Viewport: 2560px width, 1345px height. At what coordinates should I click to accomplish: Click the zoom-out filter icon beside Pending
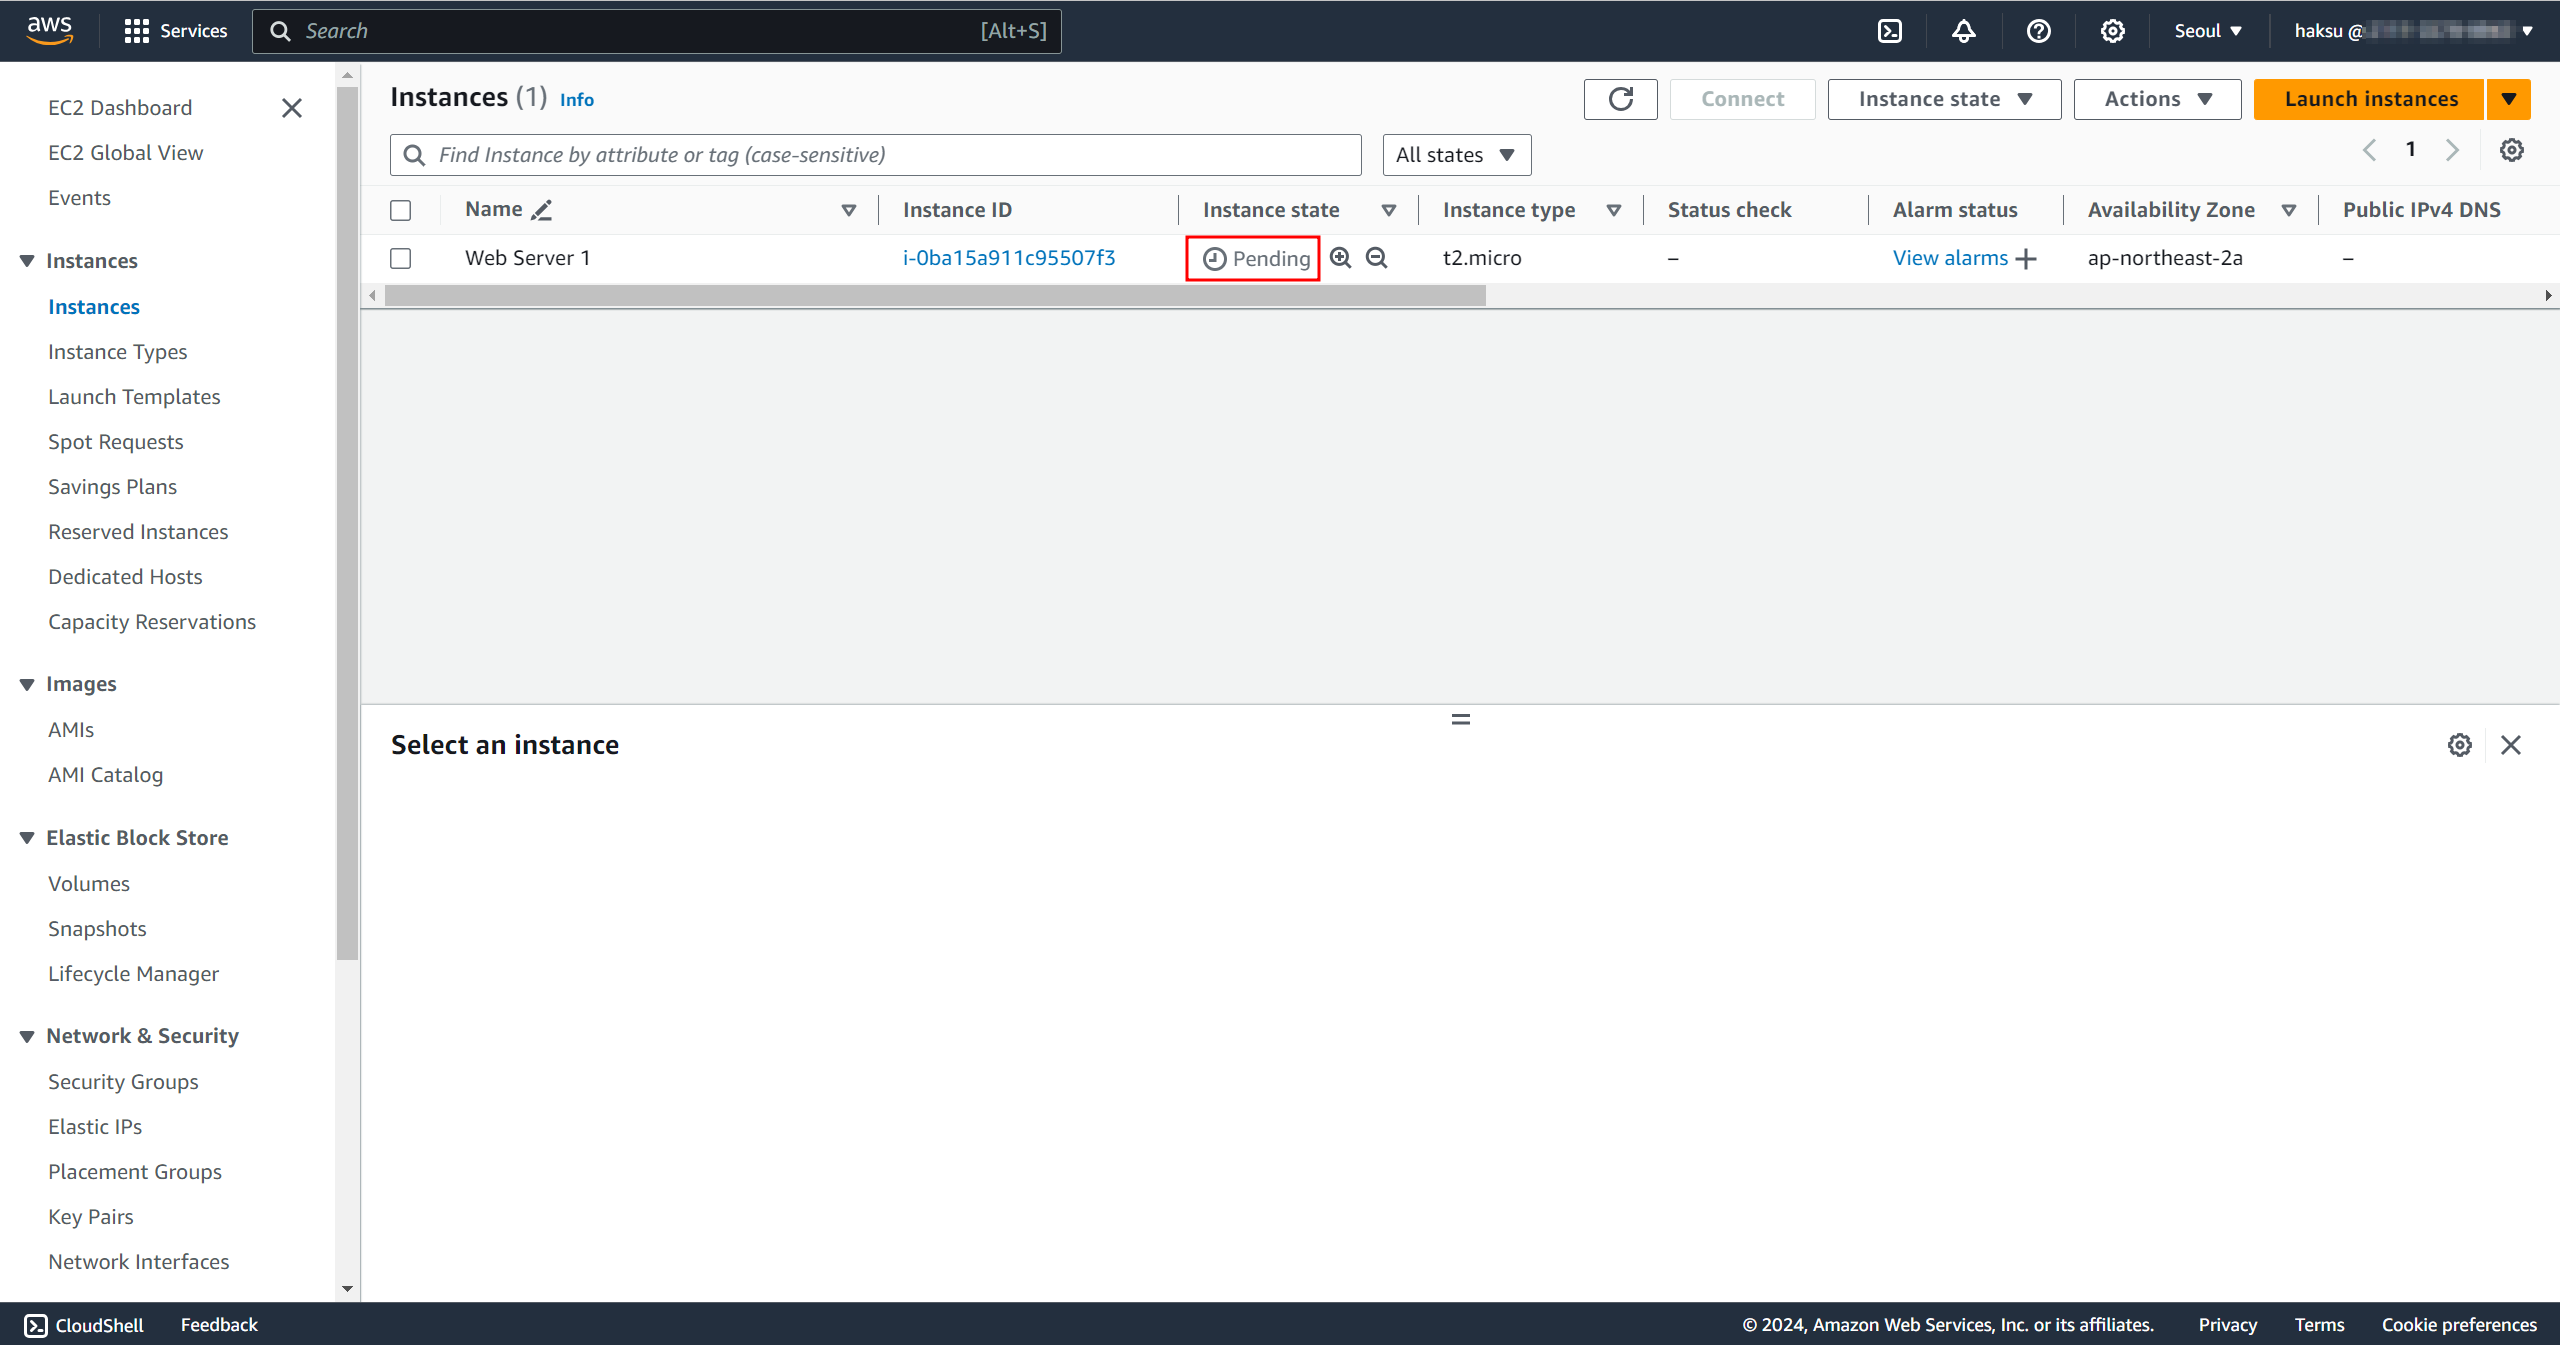coord(1377,258)
